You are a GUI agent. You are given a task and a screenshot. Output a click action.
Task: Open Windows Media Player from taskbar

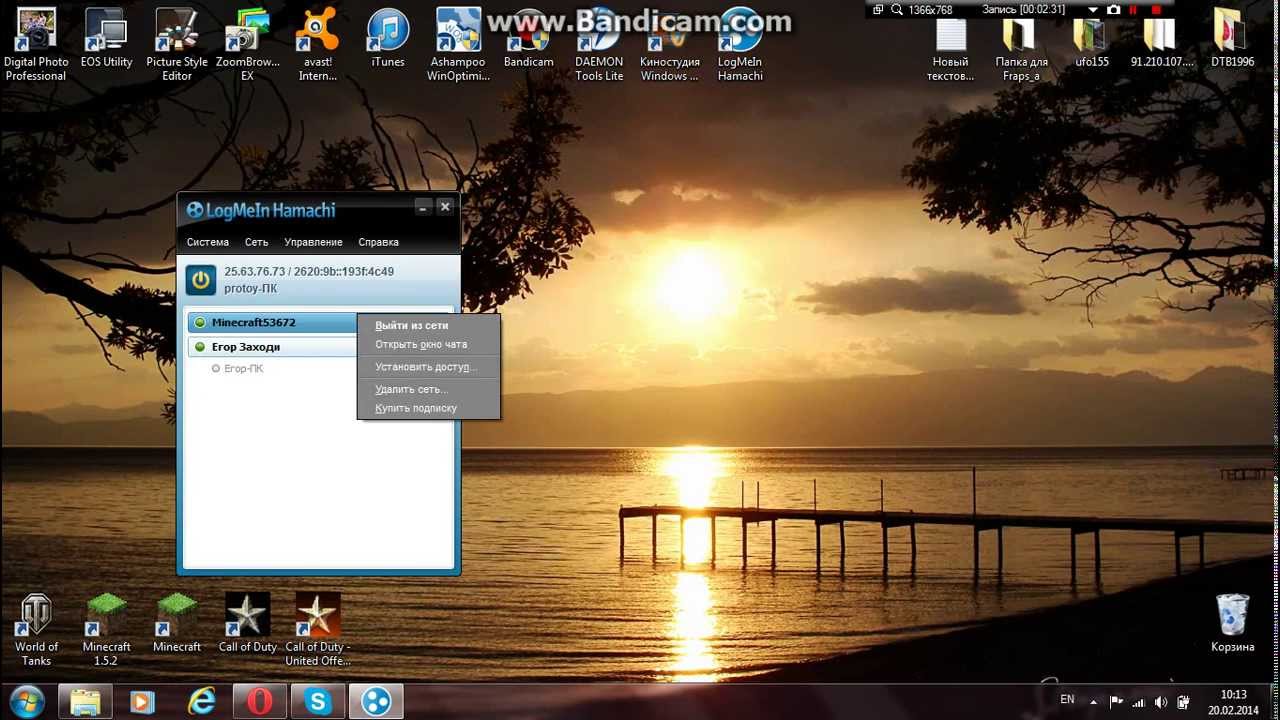pyautogui.click(x=143, y=702)
